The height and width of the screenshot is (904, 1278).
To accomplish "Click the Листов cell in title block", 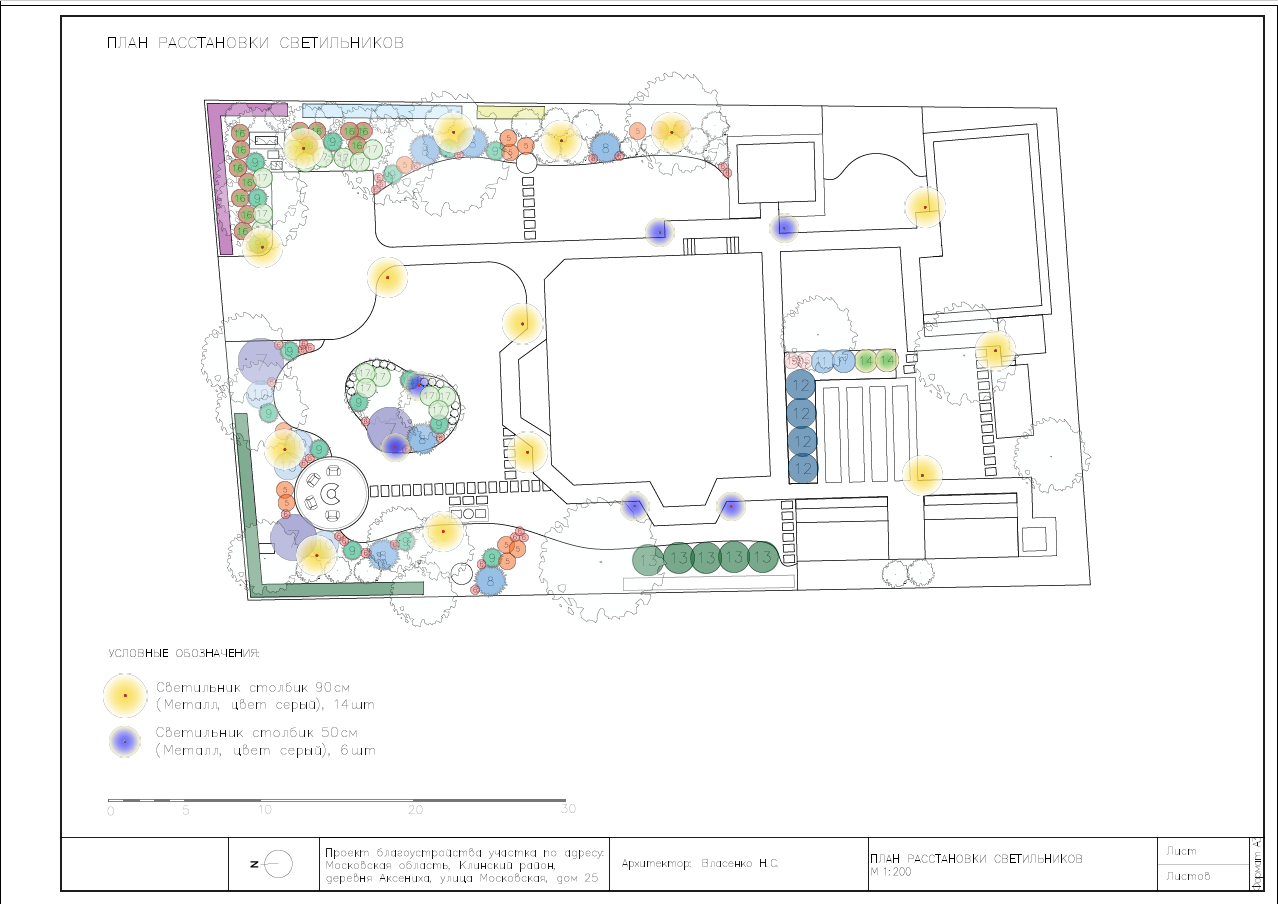I will tap(1188, 877).
